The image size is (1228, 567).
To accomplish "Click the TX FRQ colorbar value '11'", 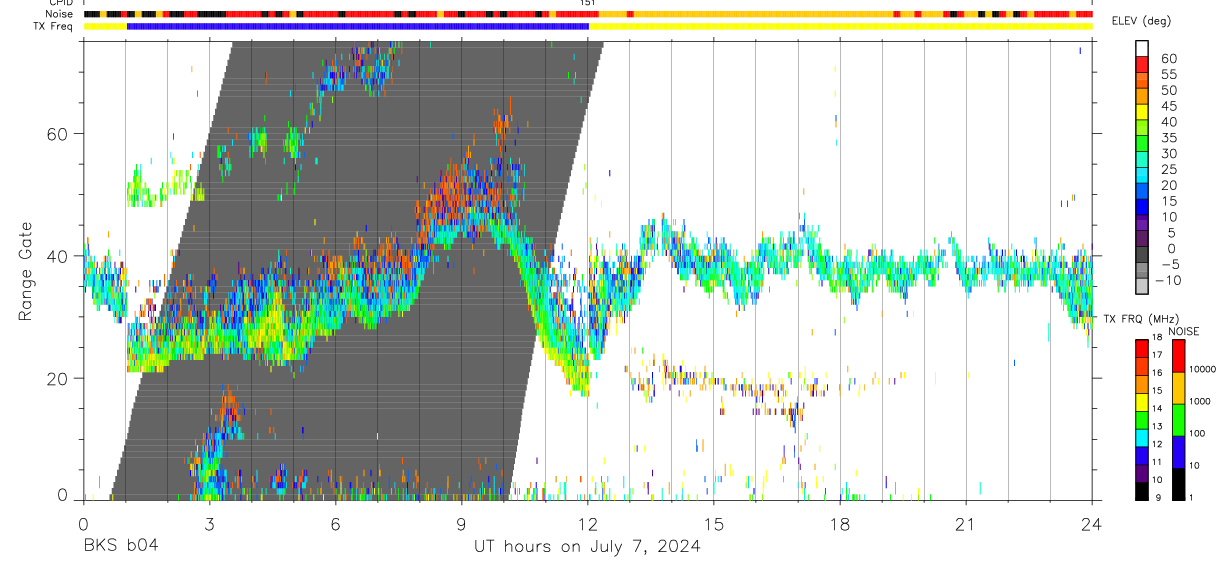I will coord(1157,462).
